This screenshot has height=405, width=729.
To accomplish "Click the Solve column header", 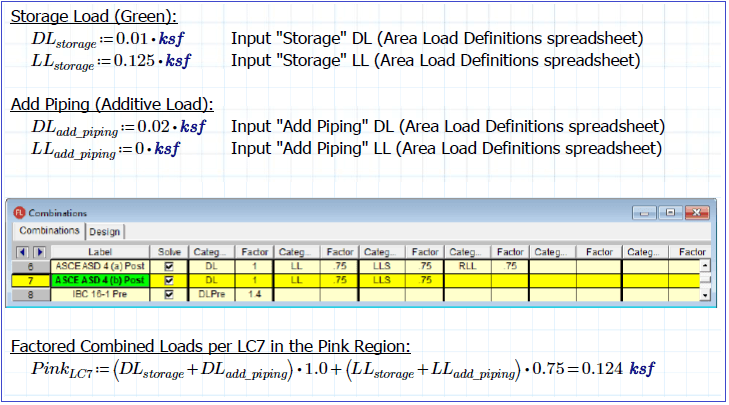I will click(x=167, y=252).
